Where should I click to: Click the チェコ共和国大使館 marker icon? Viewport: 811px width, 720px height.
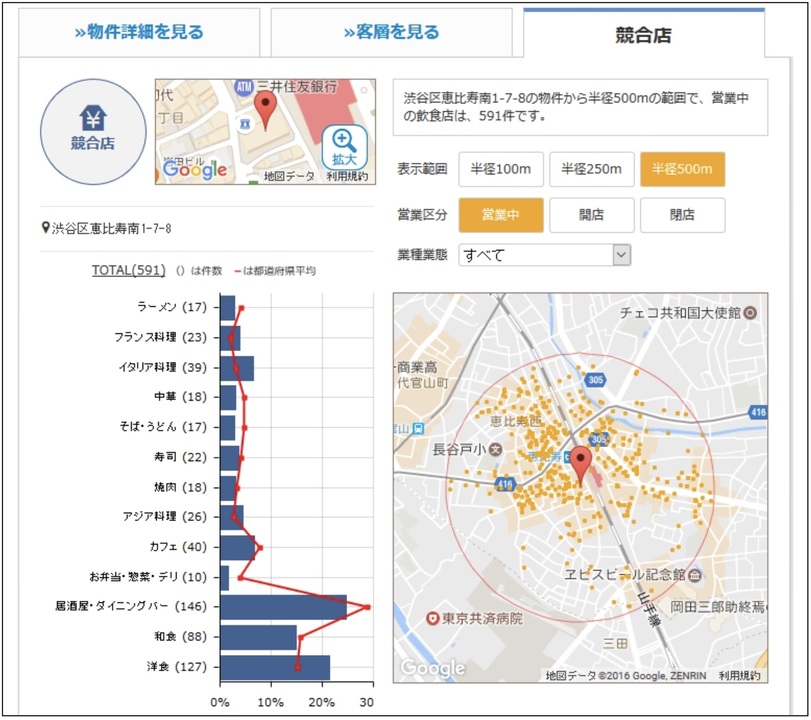pyautogui.click(x=749, y=312)
